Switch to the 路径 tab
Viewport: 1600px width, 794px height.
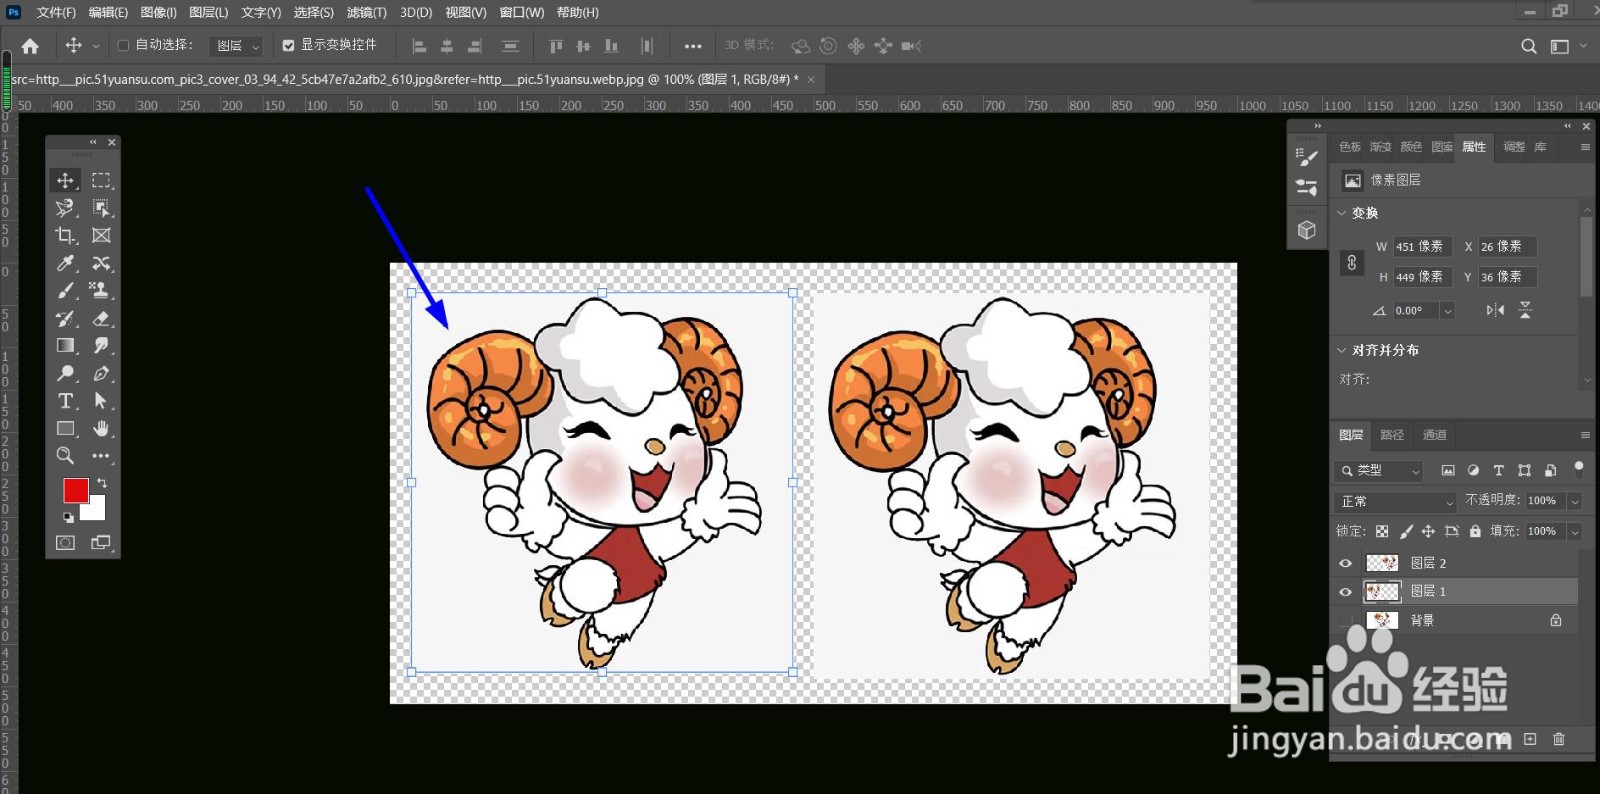click(x=1392, y=435)
